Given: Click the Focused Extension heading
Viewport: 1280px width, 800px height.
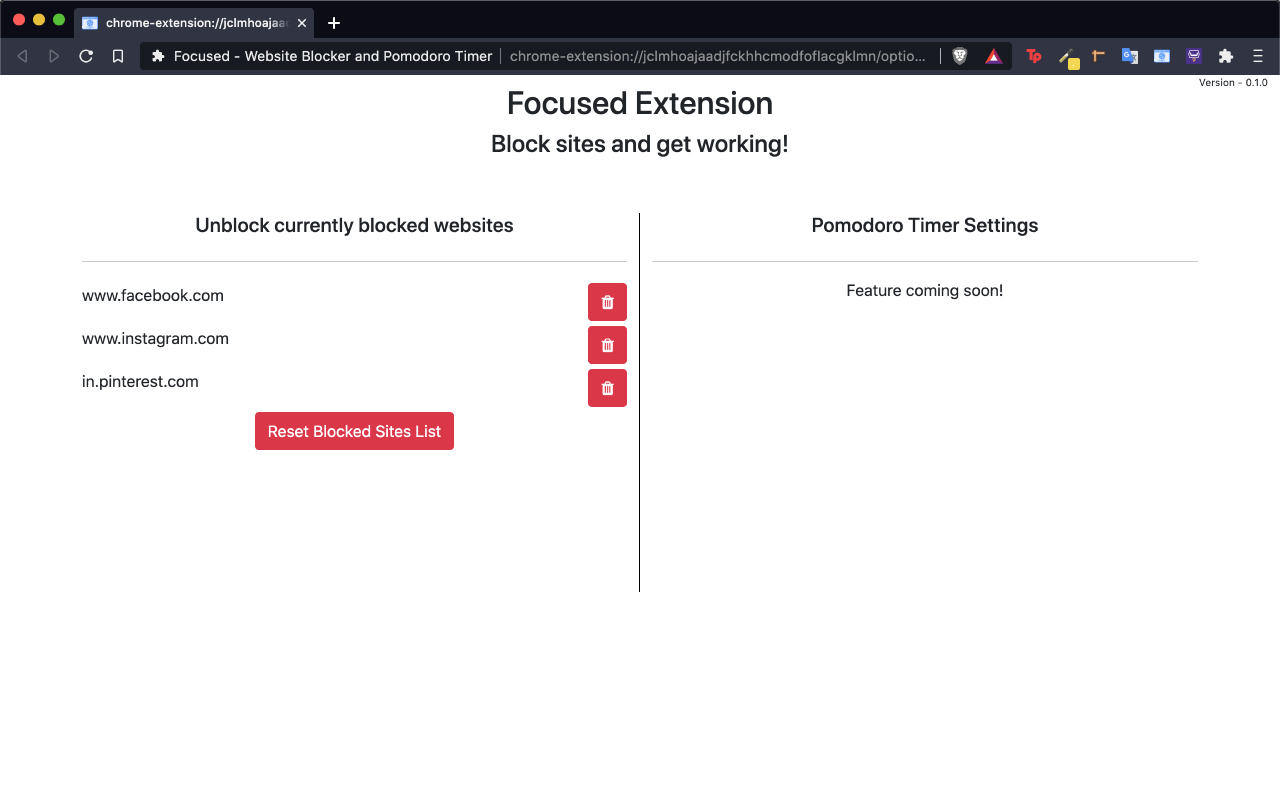Looking at the screenshot, I should 640,103.
